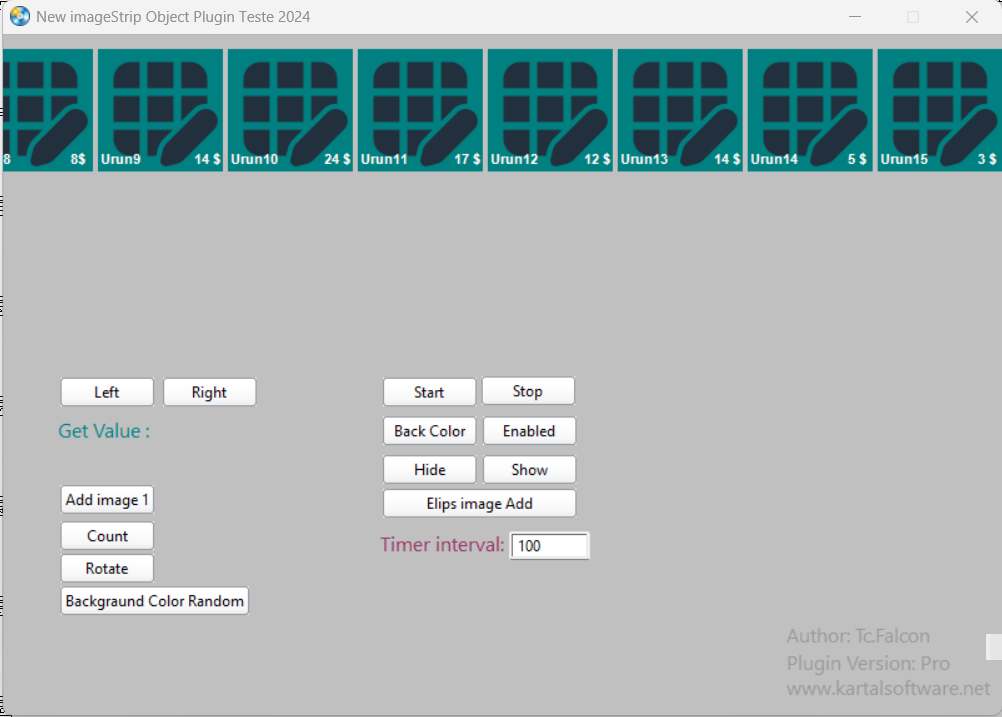This screenshot has height=717, width=1002.
Task: Close the imageStrip plugin window
Action: click(972, 17)
